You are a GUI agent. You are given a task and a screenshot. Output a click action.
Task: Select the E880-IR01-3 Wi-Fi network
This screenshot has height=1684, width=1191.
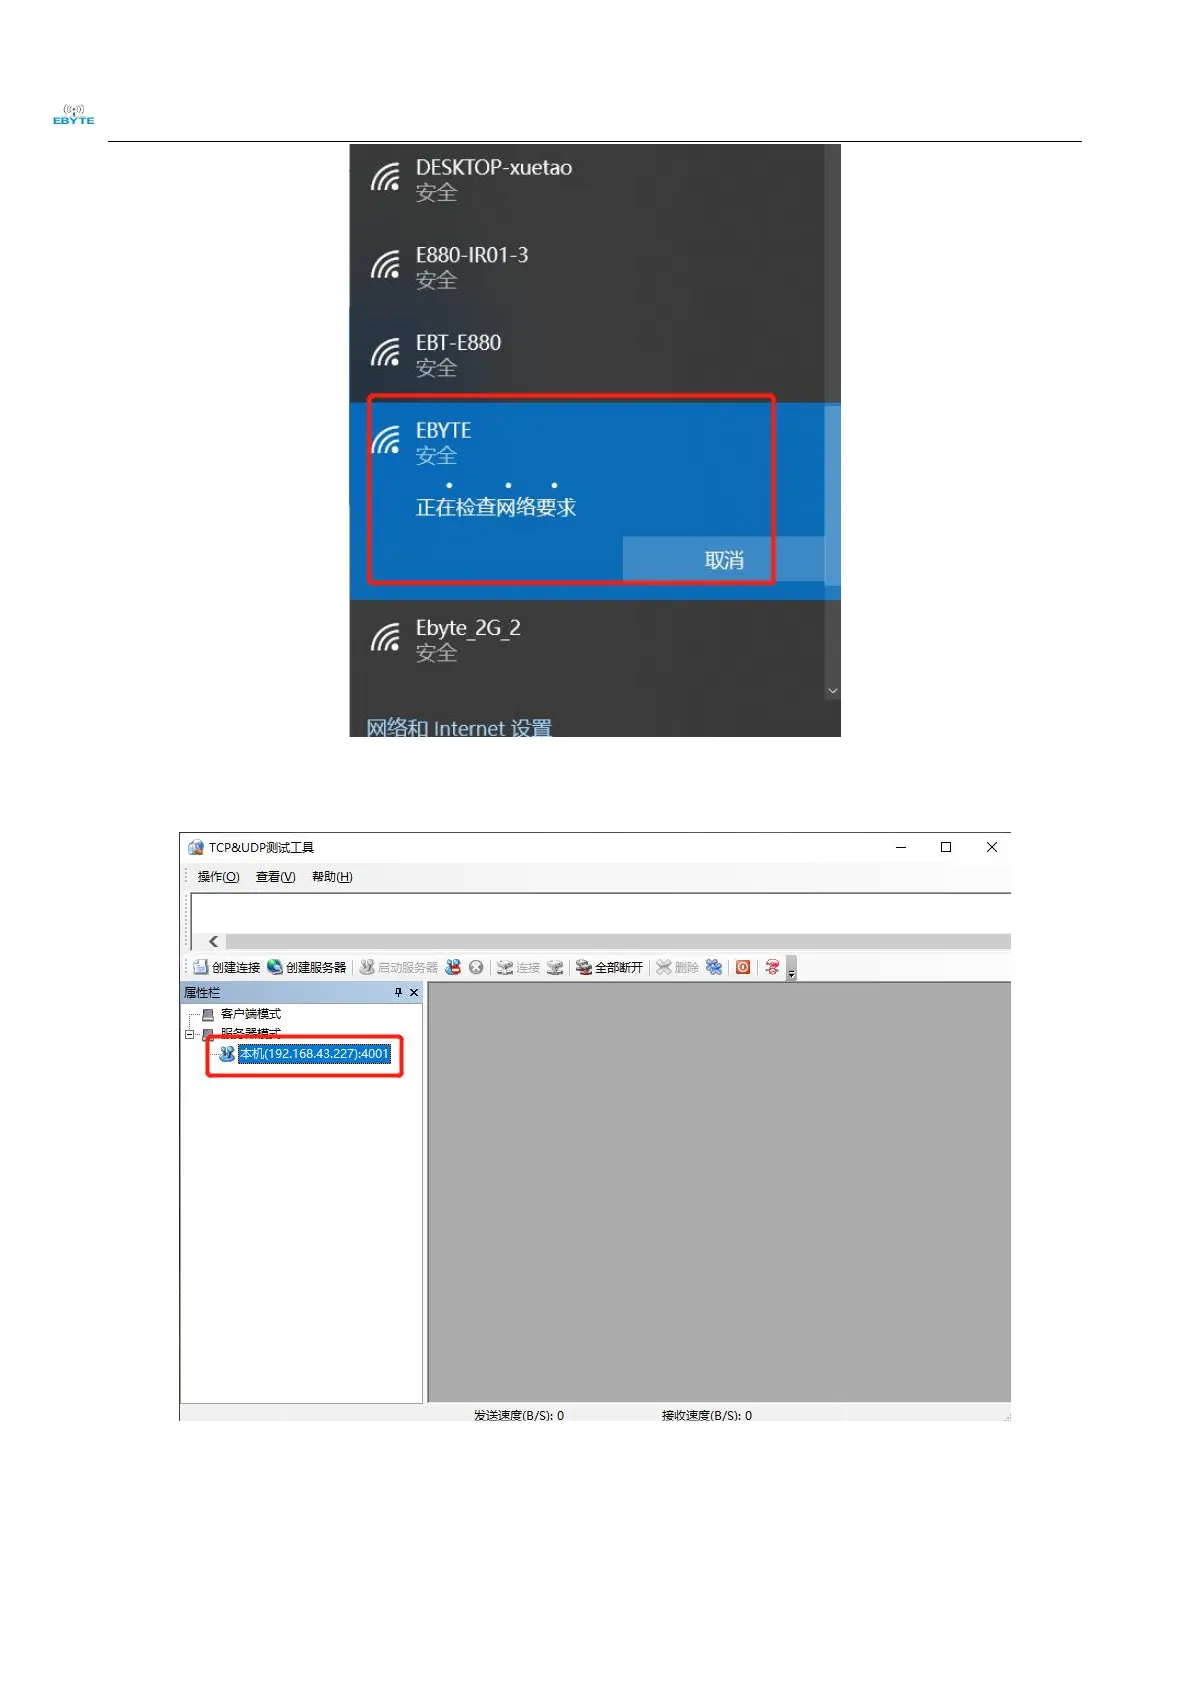click(x=587, y=267)
